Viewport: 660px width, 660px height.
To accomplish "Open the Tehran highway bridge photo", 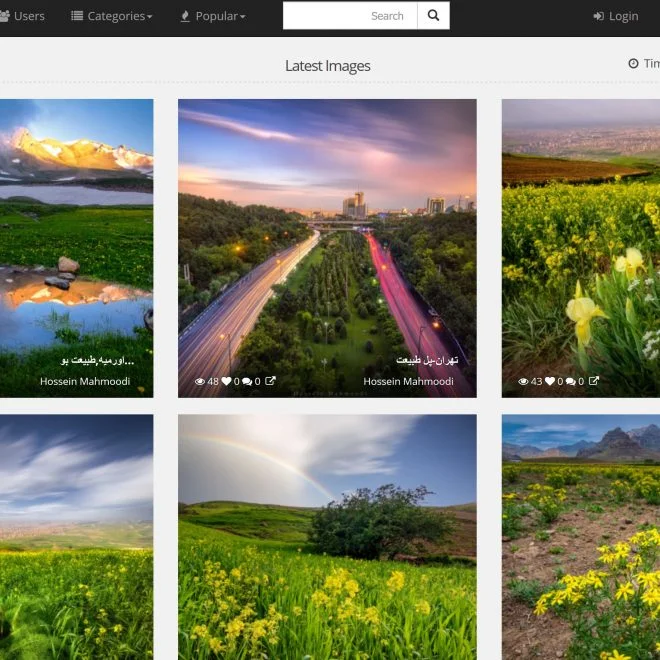I will (327, 248).
